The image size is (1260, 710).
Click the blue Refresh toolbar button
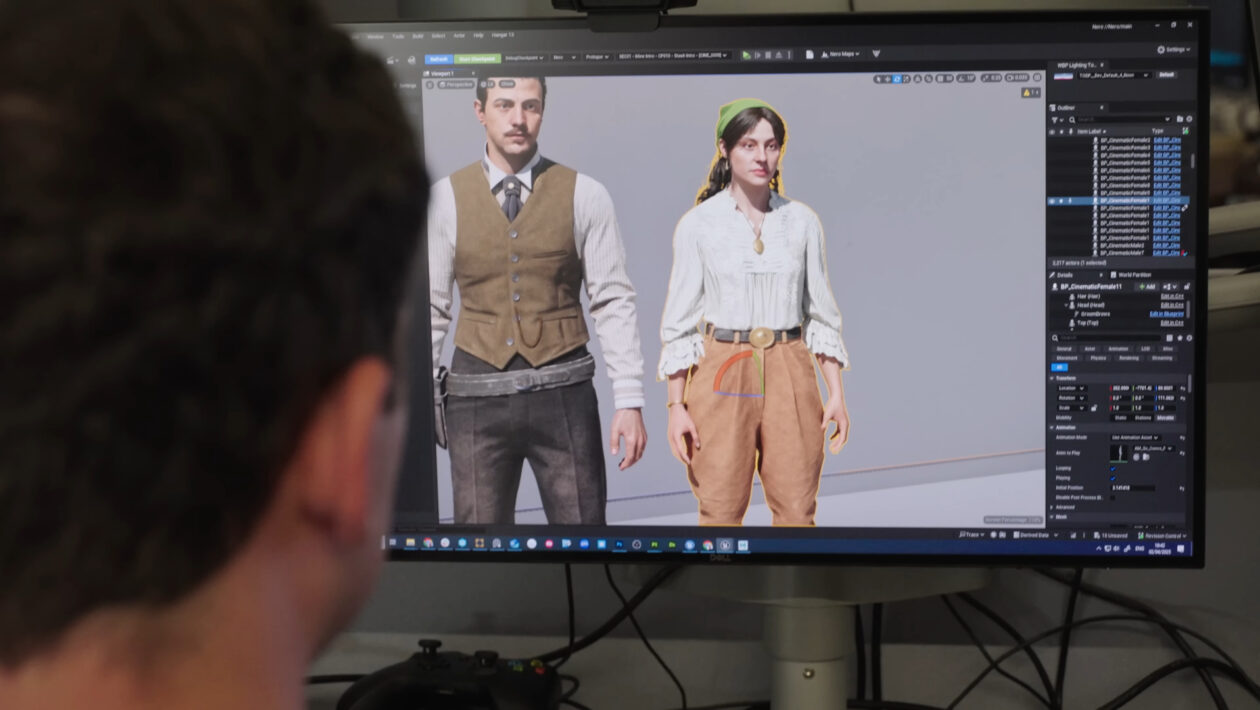[439, 59]
